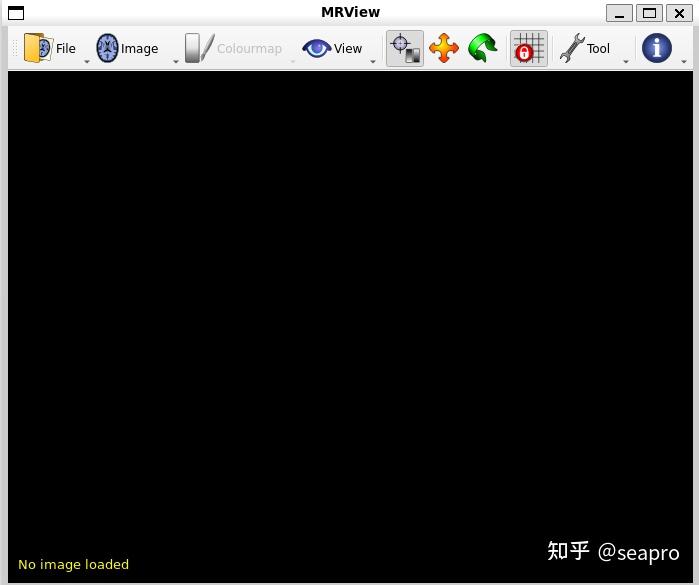Select the focus crosshair mode tool
Screen dimensions: 699x585
(x=405, y=48)
